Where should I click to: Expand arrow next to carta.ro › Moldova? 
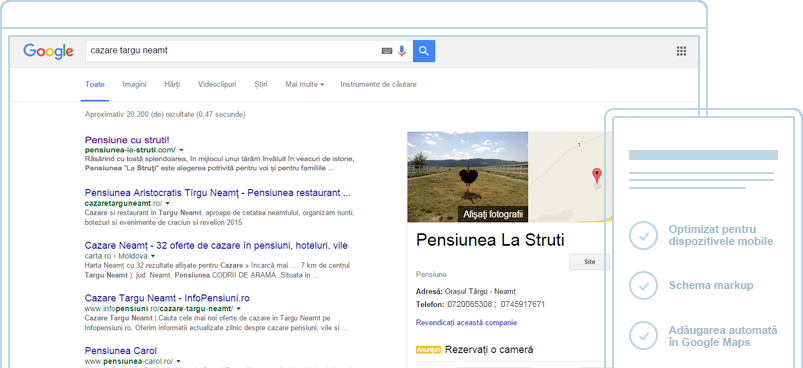(153, 256)
